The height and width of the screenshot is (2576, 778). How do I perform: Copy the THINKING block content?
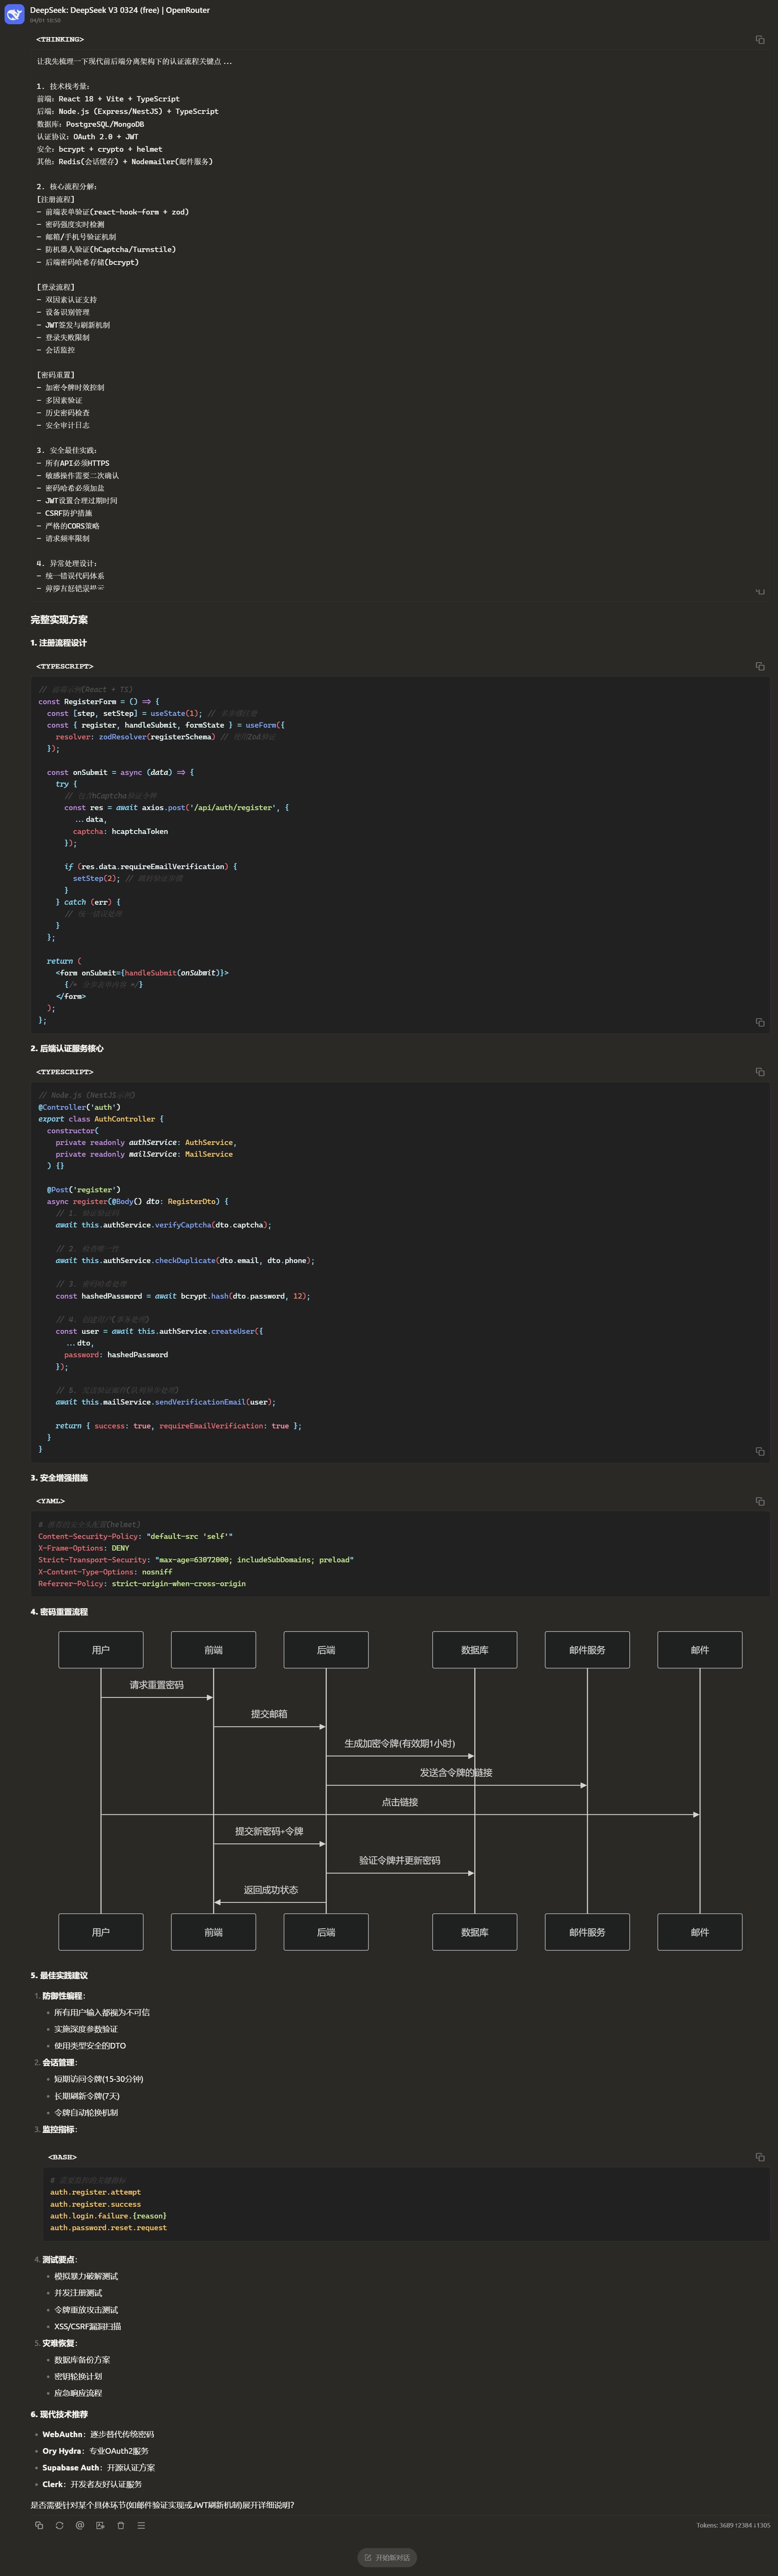tap(760, 40)
